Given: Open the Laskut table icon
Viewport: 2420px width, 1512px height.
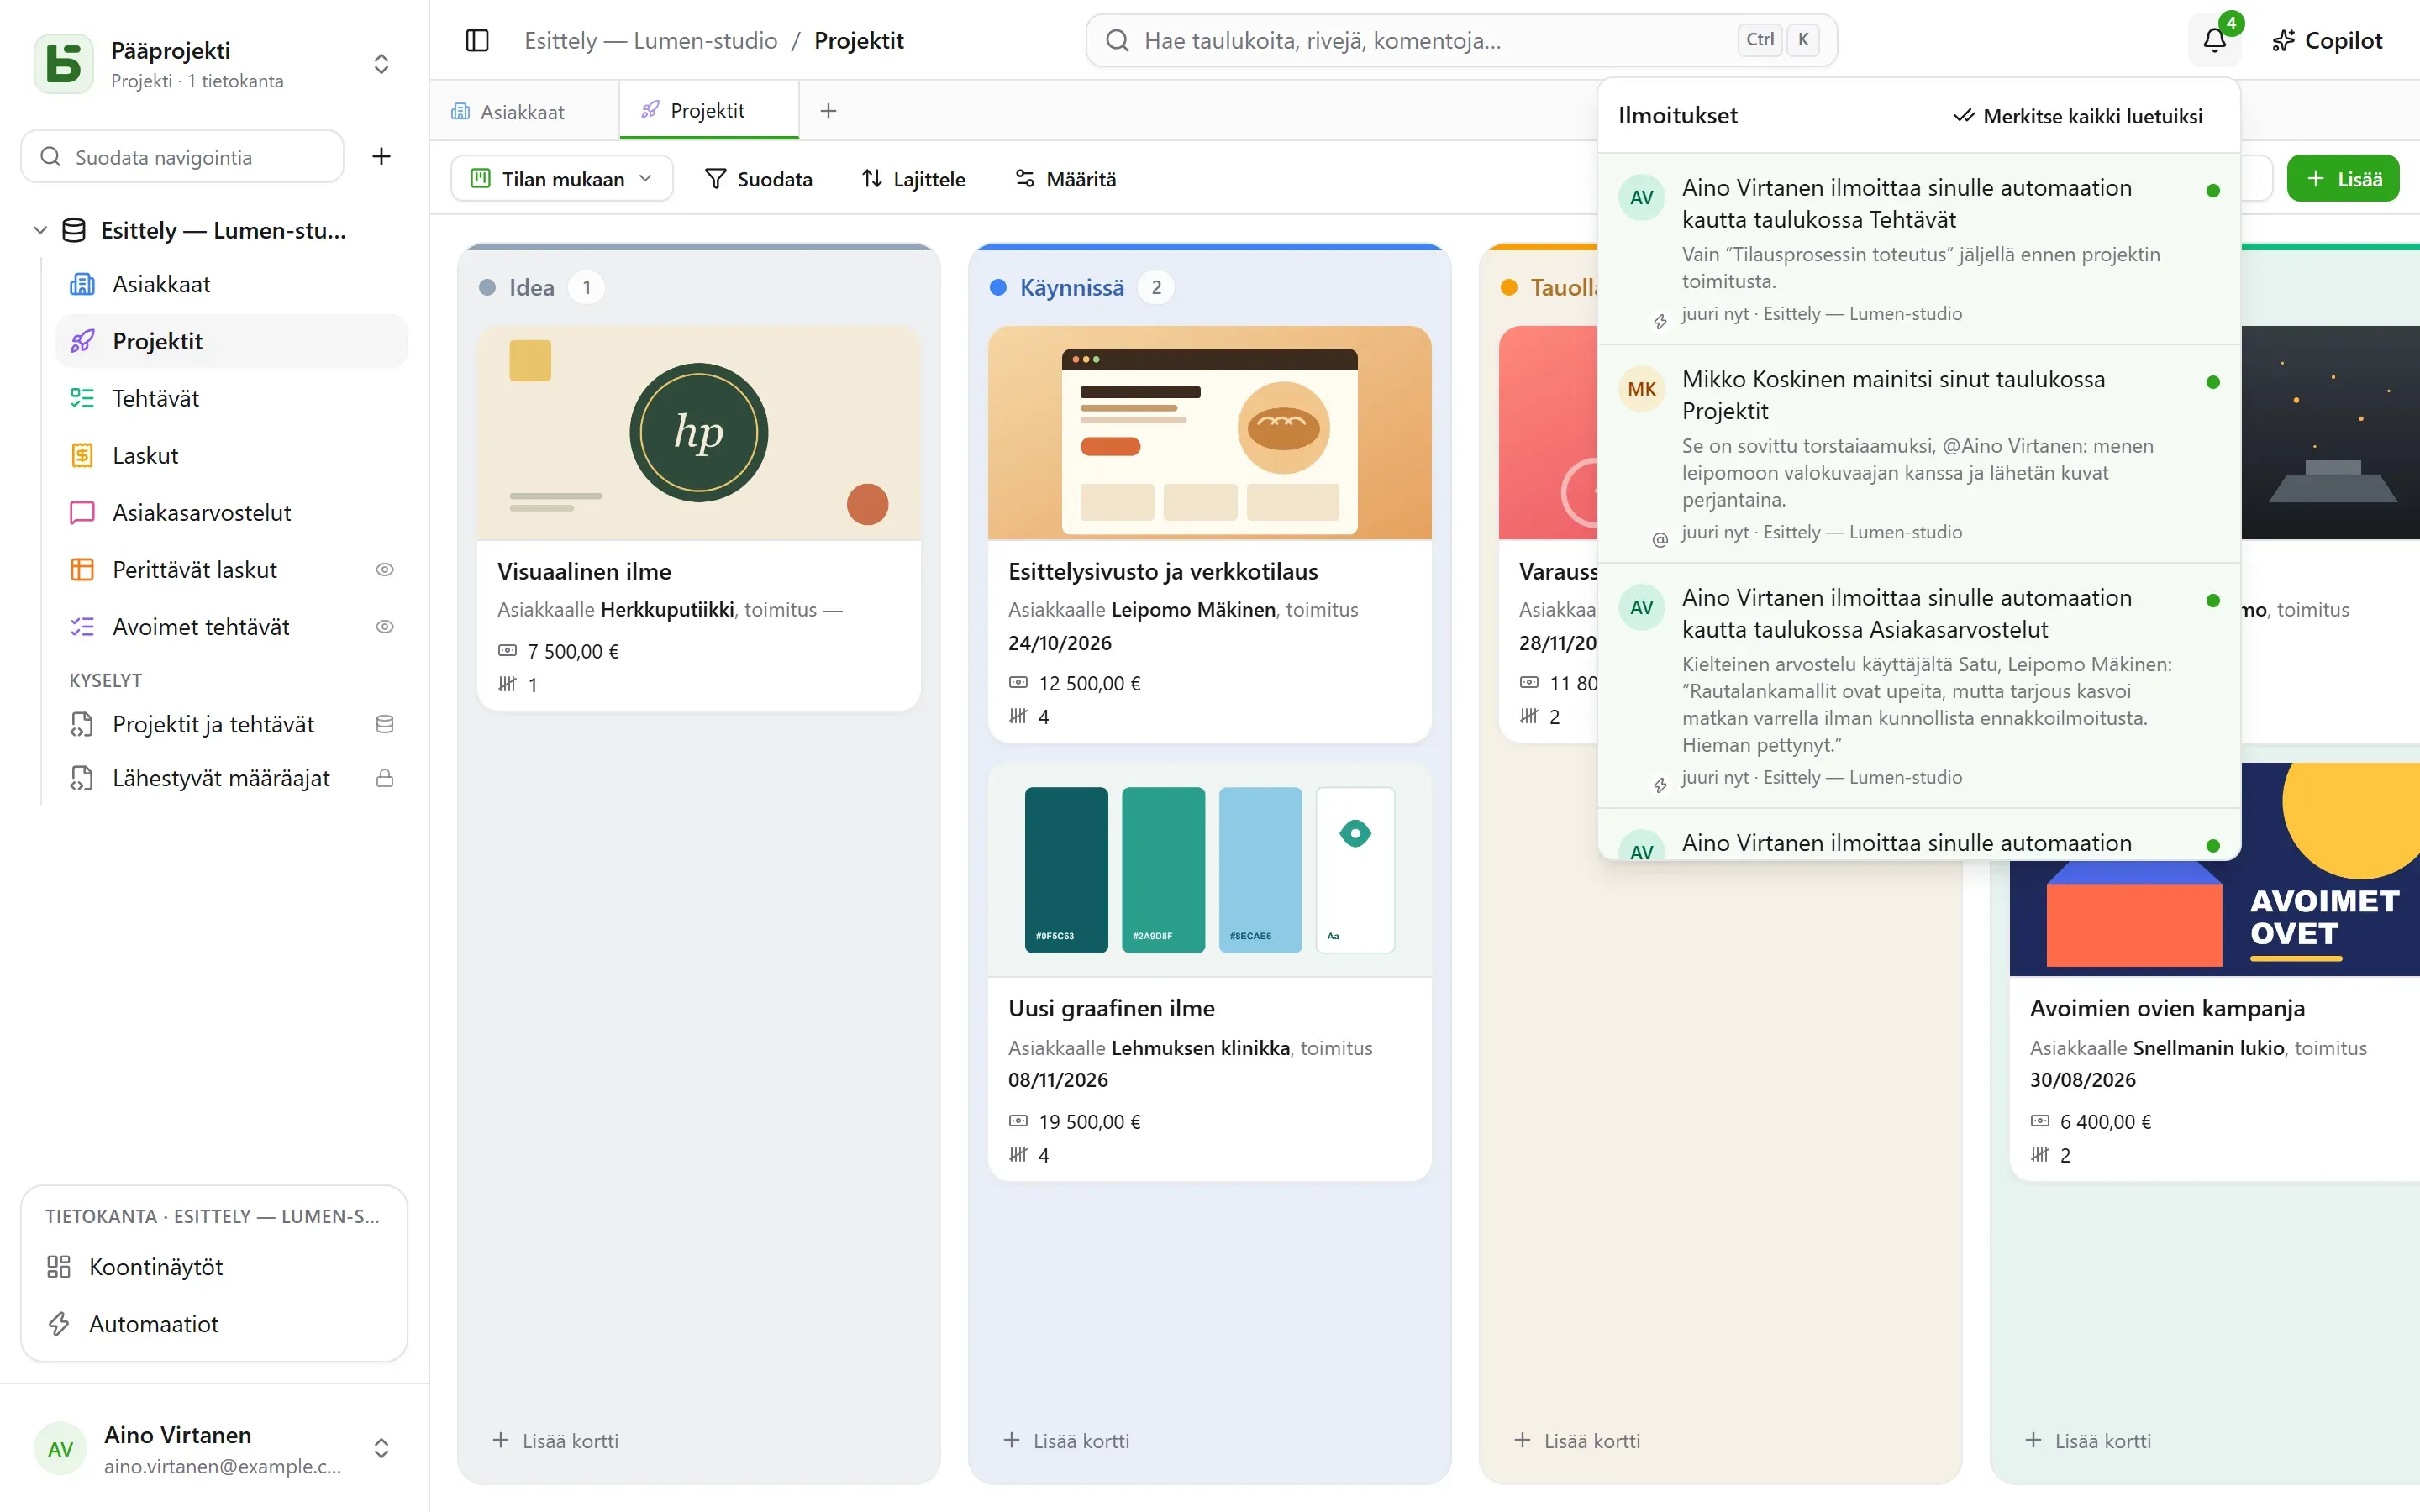Looking at the screenshot, I should click(82, 455).
